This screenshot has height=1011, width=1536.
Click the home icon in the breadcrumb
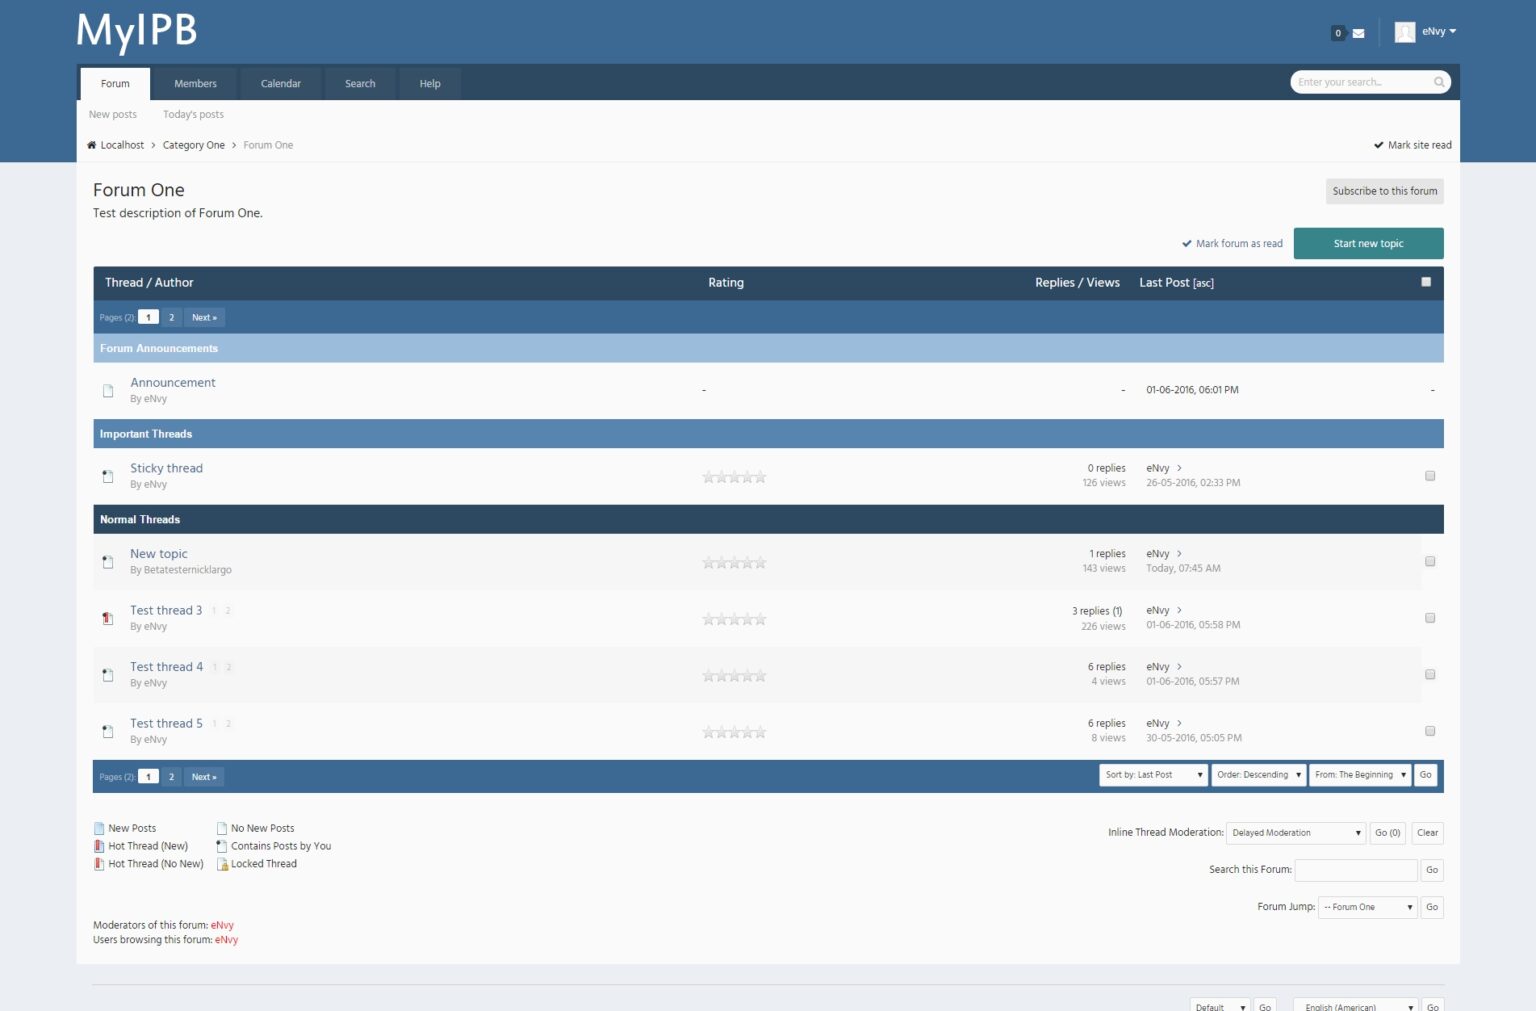click(91, 145)
